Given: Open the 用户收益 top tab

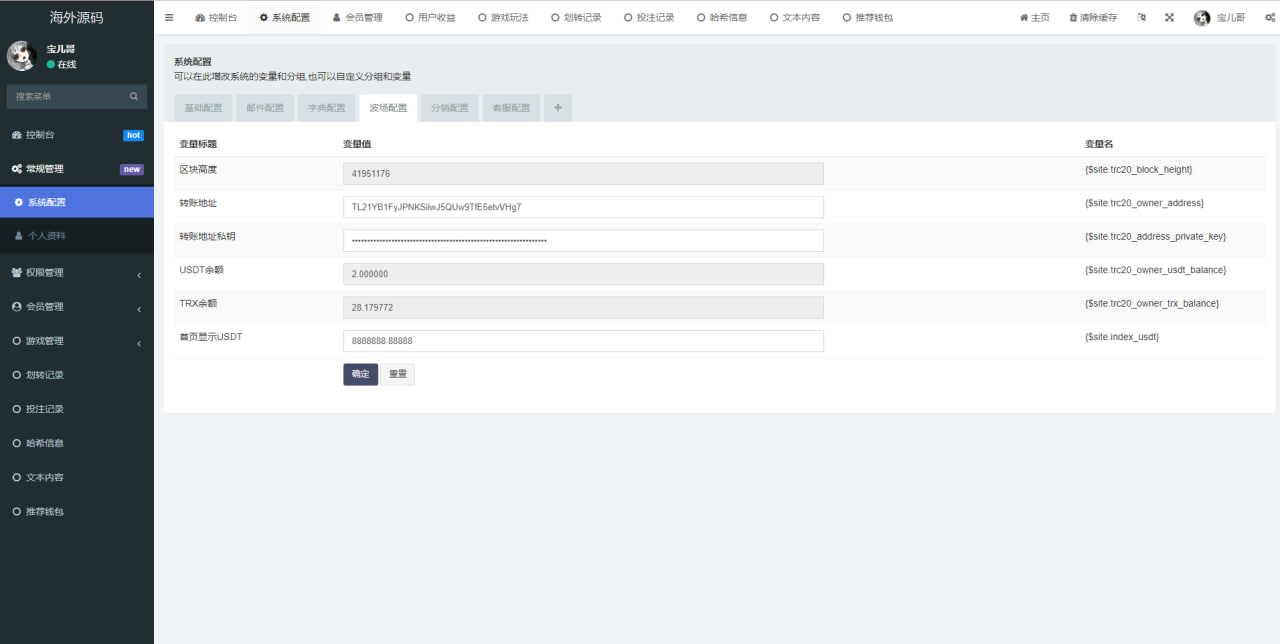Looking at the screenshot, I should coord(430,18).
